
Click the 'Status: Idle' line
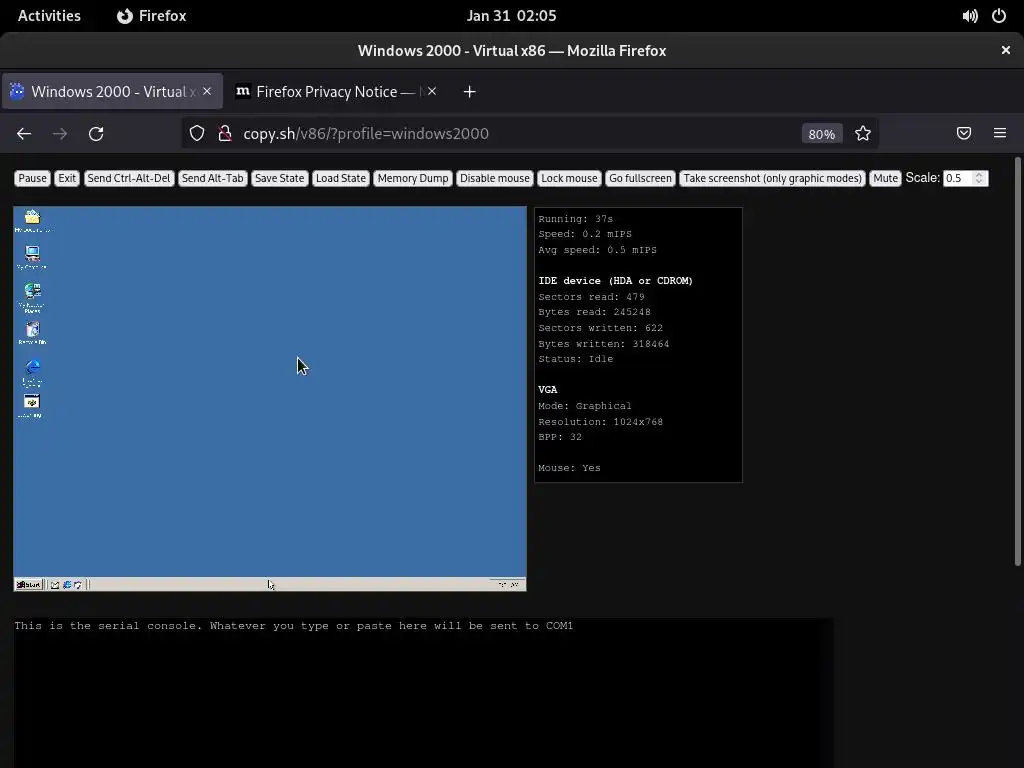575,359
